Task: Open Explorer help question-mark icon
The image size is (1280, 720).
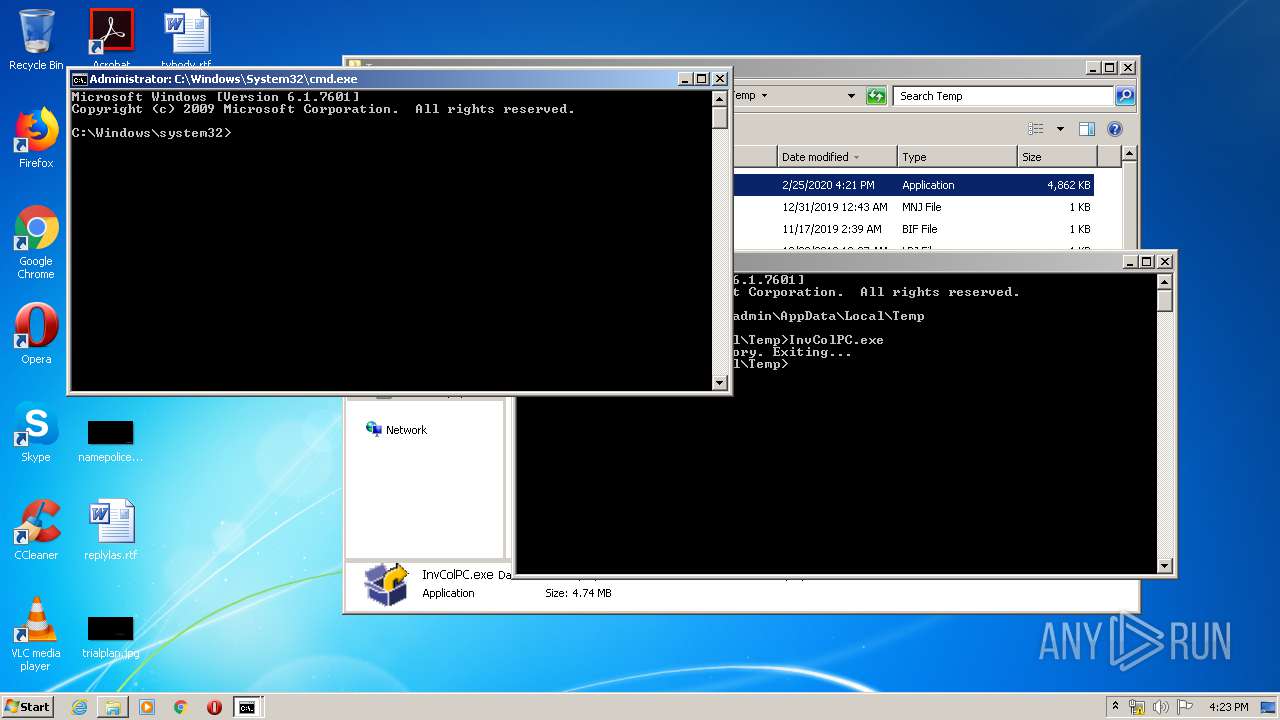Action: click(x=1115, y=129)
